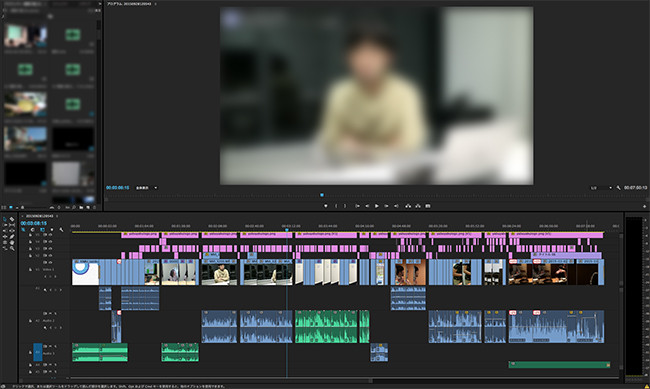650x389 pixels.
Task: Toggle the V1 track lock
Action: click(30, 270)
